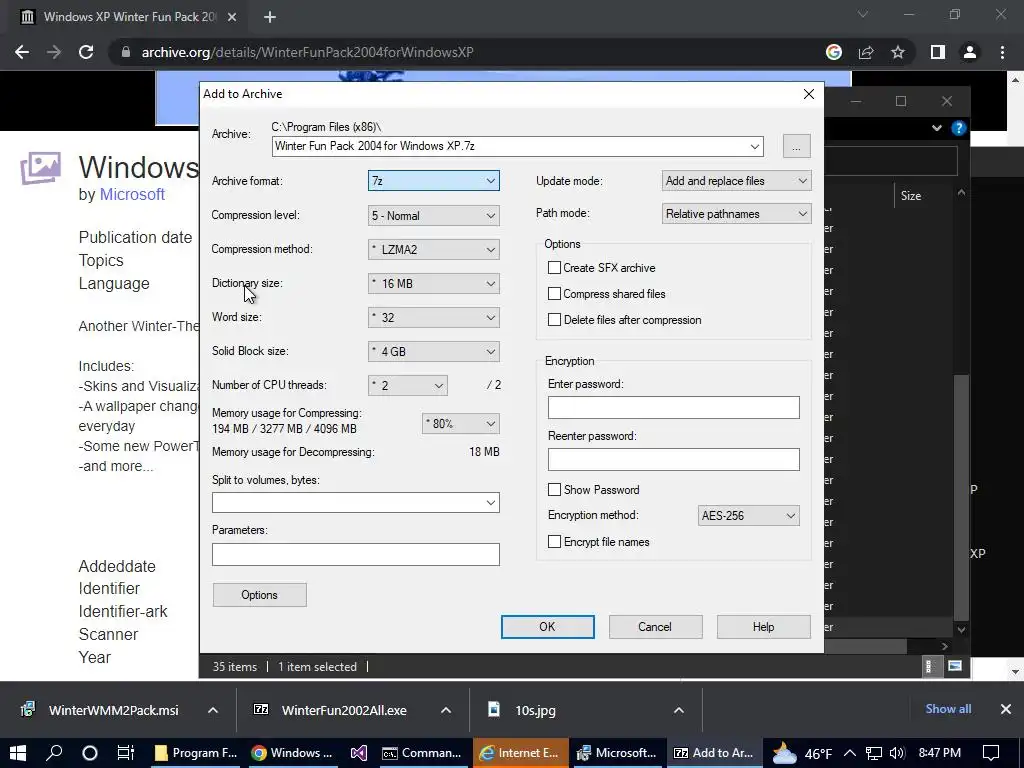Enable Compress shared files
Screen dimensions: 1024x768
(x=554, y=294)
